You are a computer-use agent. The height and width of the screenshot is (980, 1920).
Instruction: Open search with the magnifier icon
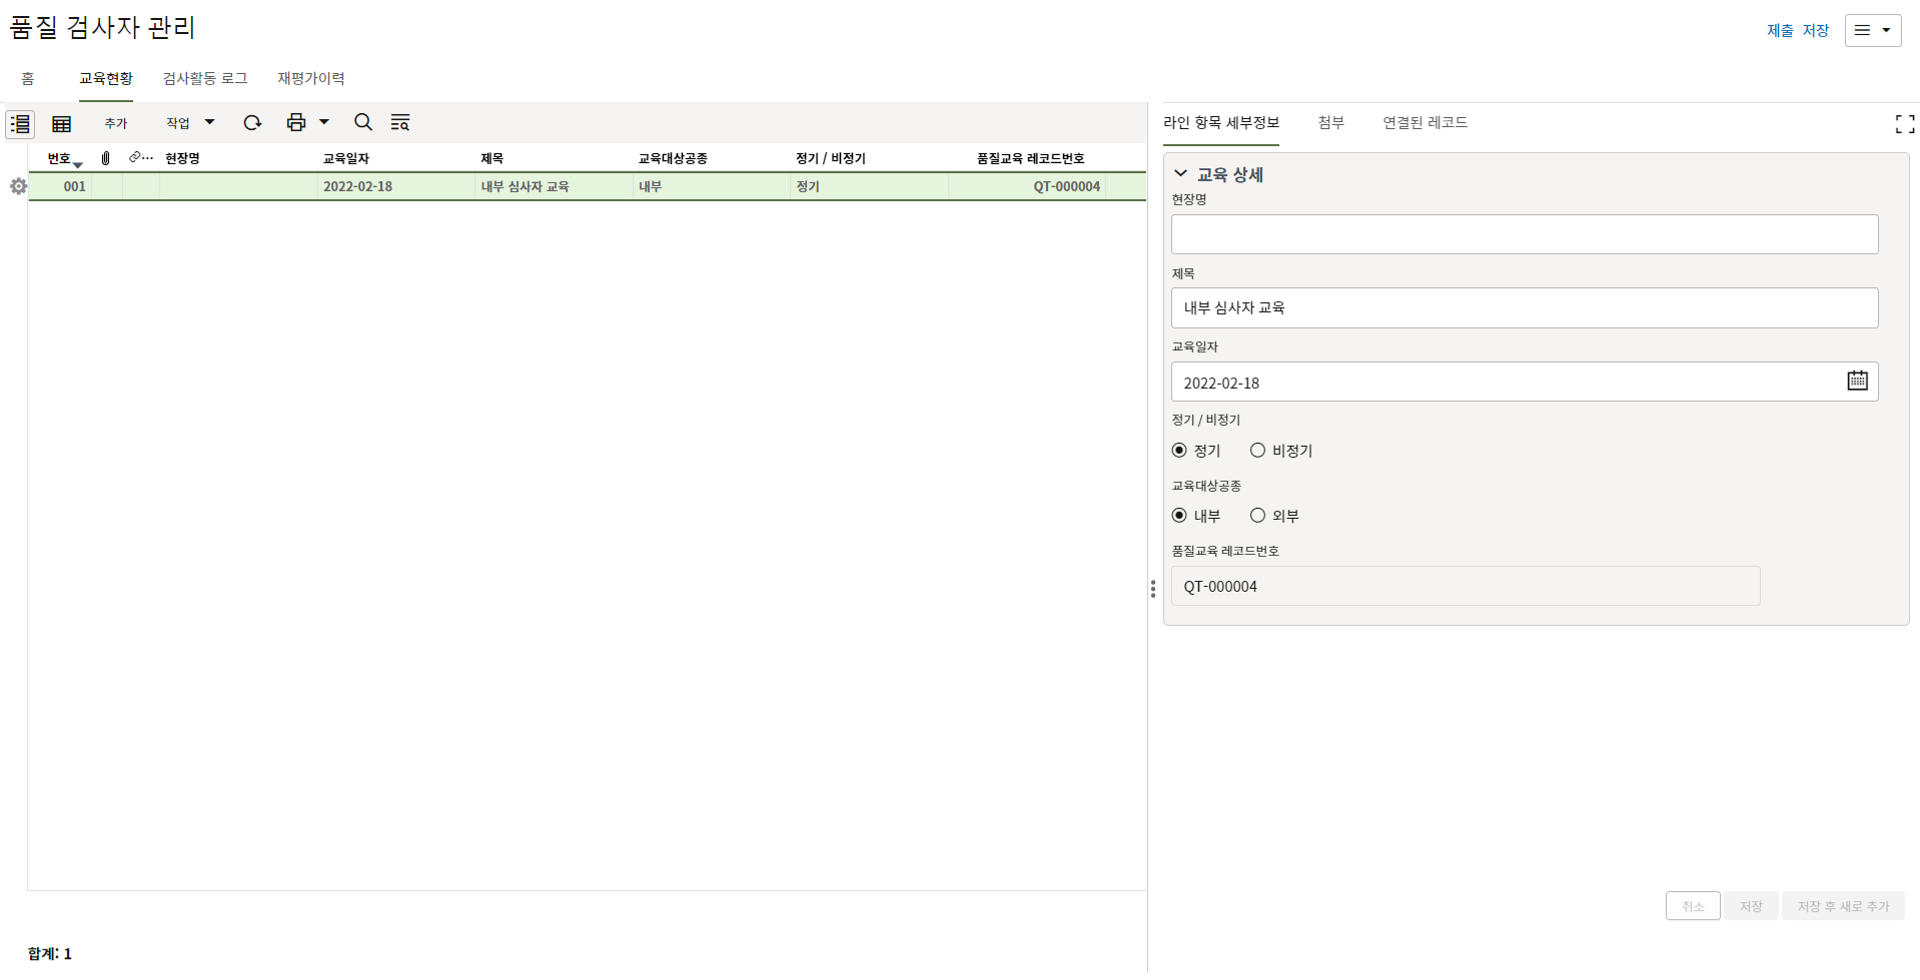(x=363, y=122)
